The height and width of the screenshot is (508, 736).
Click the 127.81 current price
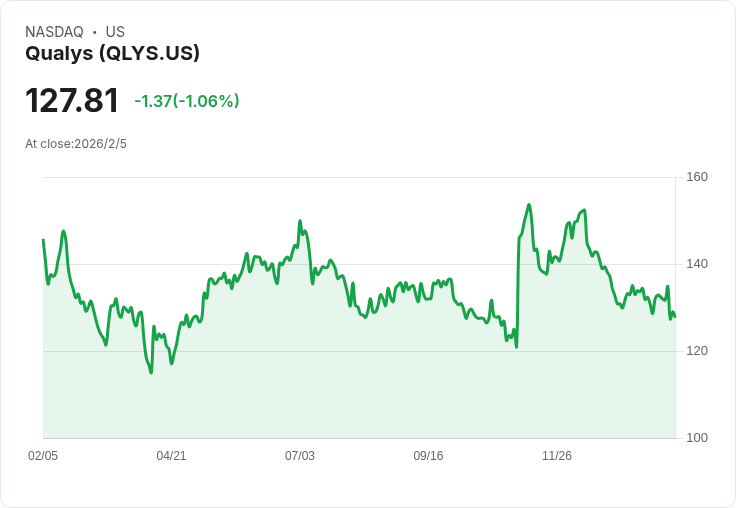[x=72, y=100]
